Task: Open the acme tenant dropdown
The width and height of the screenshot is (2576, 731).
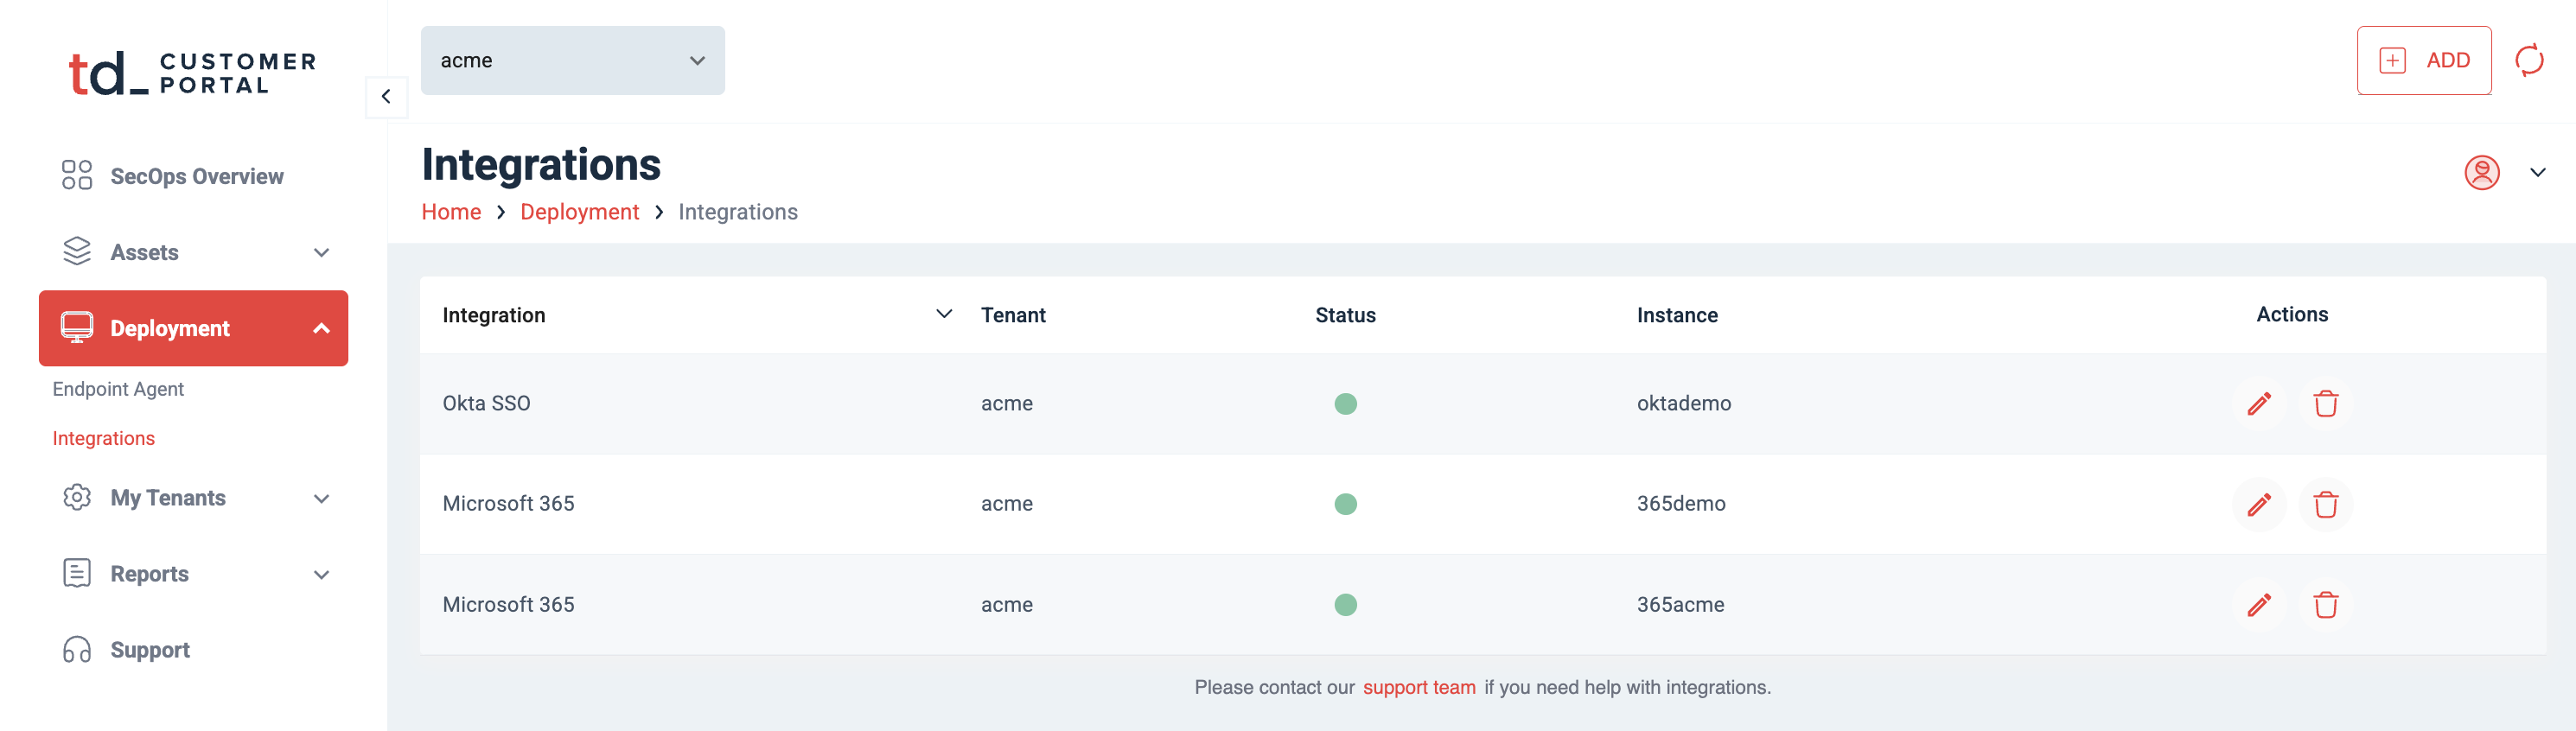Action: click(x=572, y=61)
